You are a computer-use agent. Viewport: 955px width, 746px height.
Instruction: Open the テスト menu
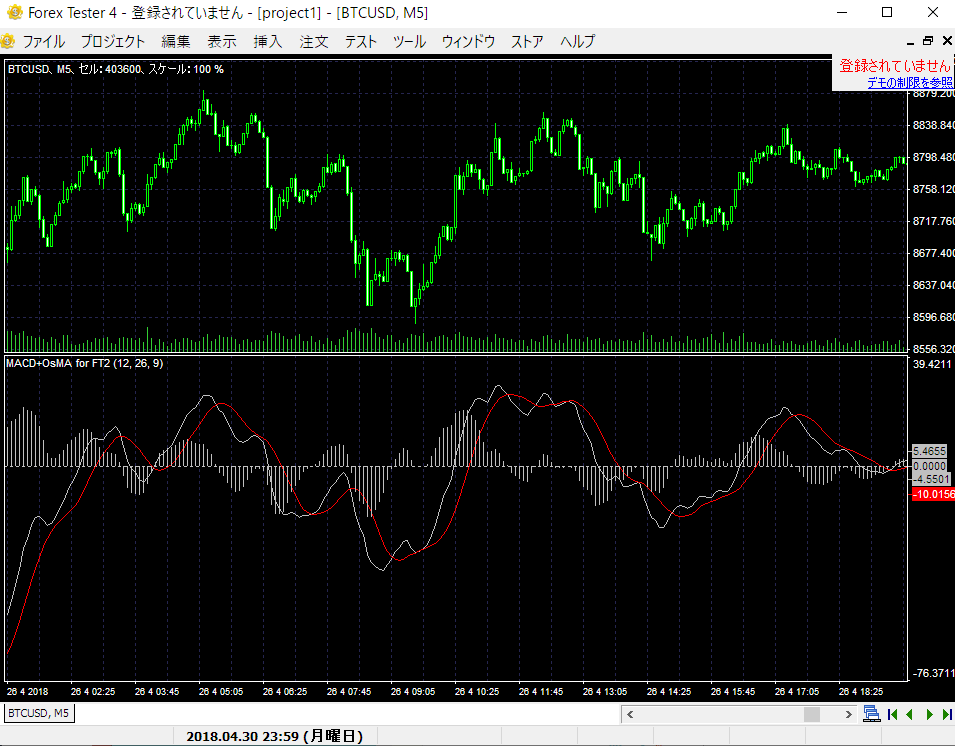[x=361, y=41]
